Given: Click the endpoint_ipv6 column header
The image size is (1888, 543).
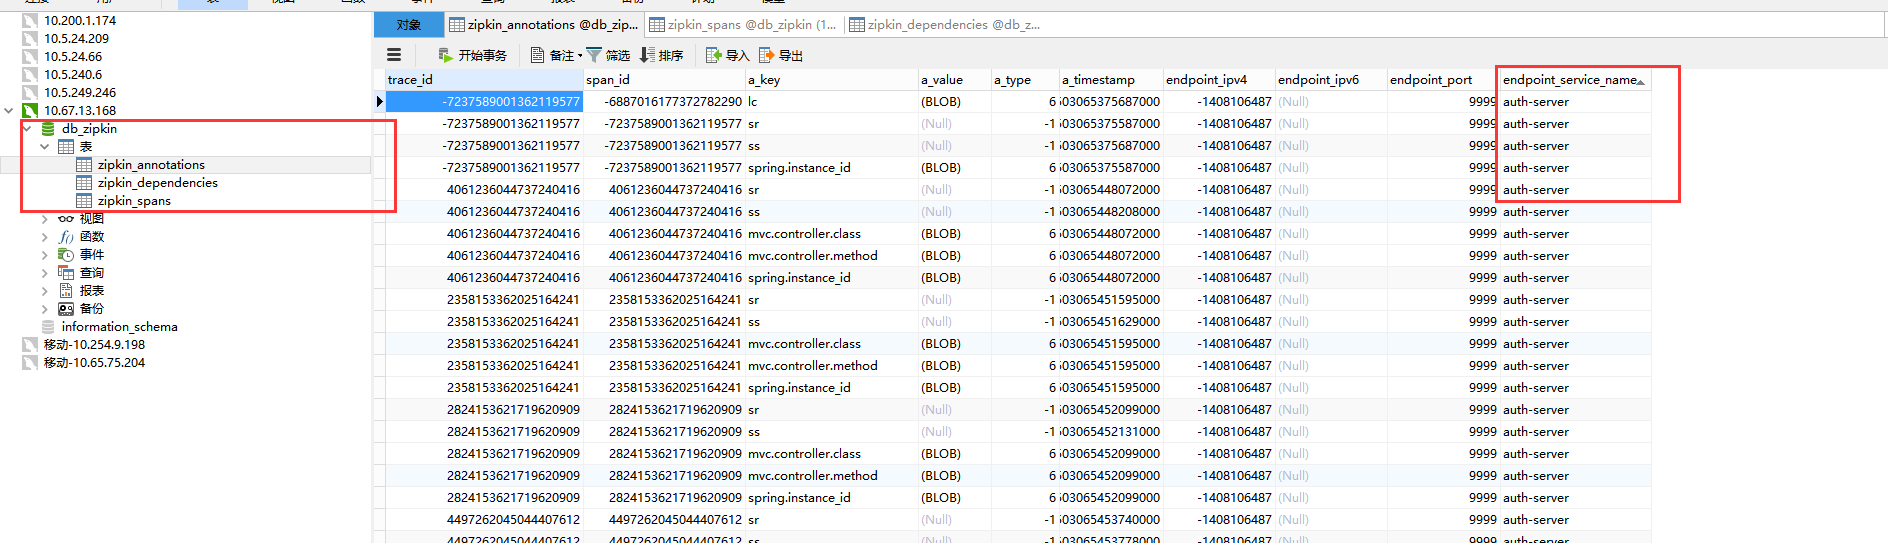Looking at the screenshot, I should tap(1330, 79).
